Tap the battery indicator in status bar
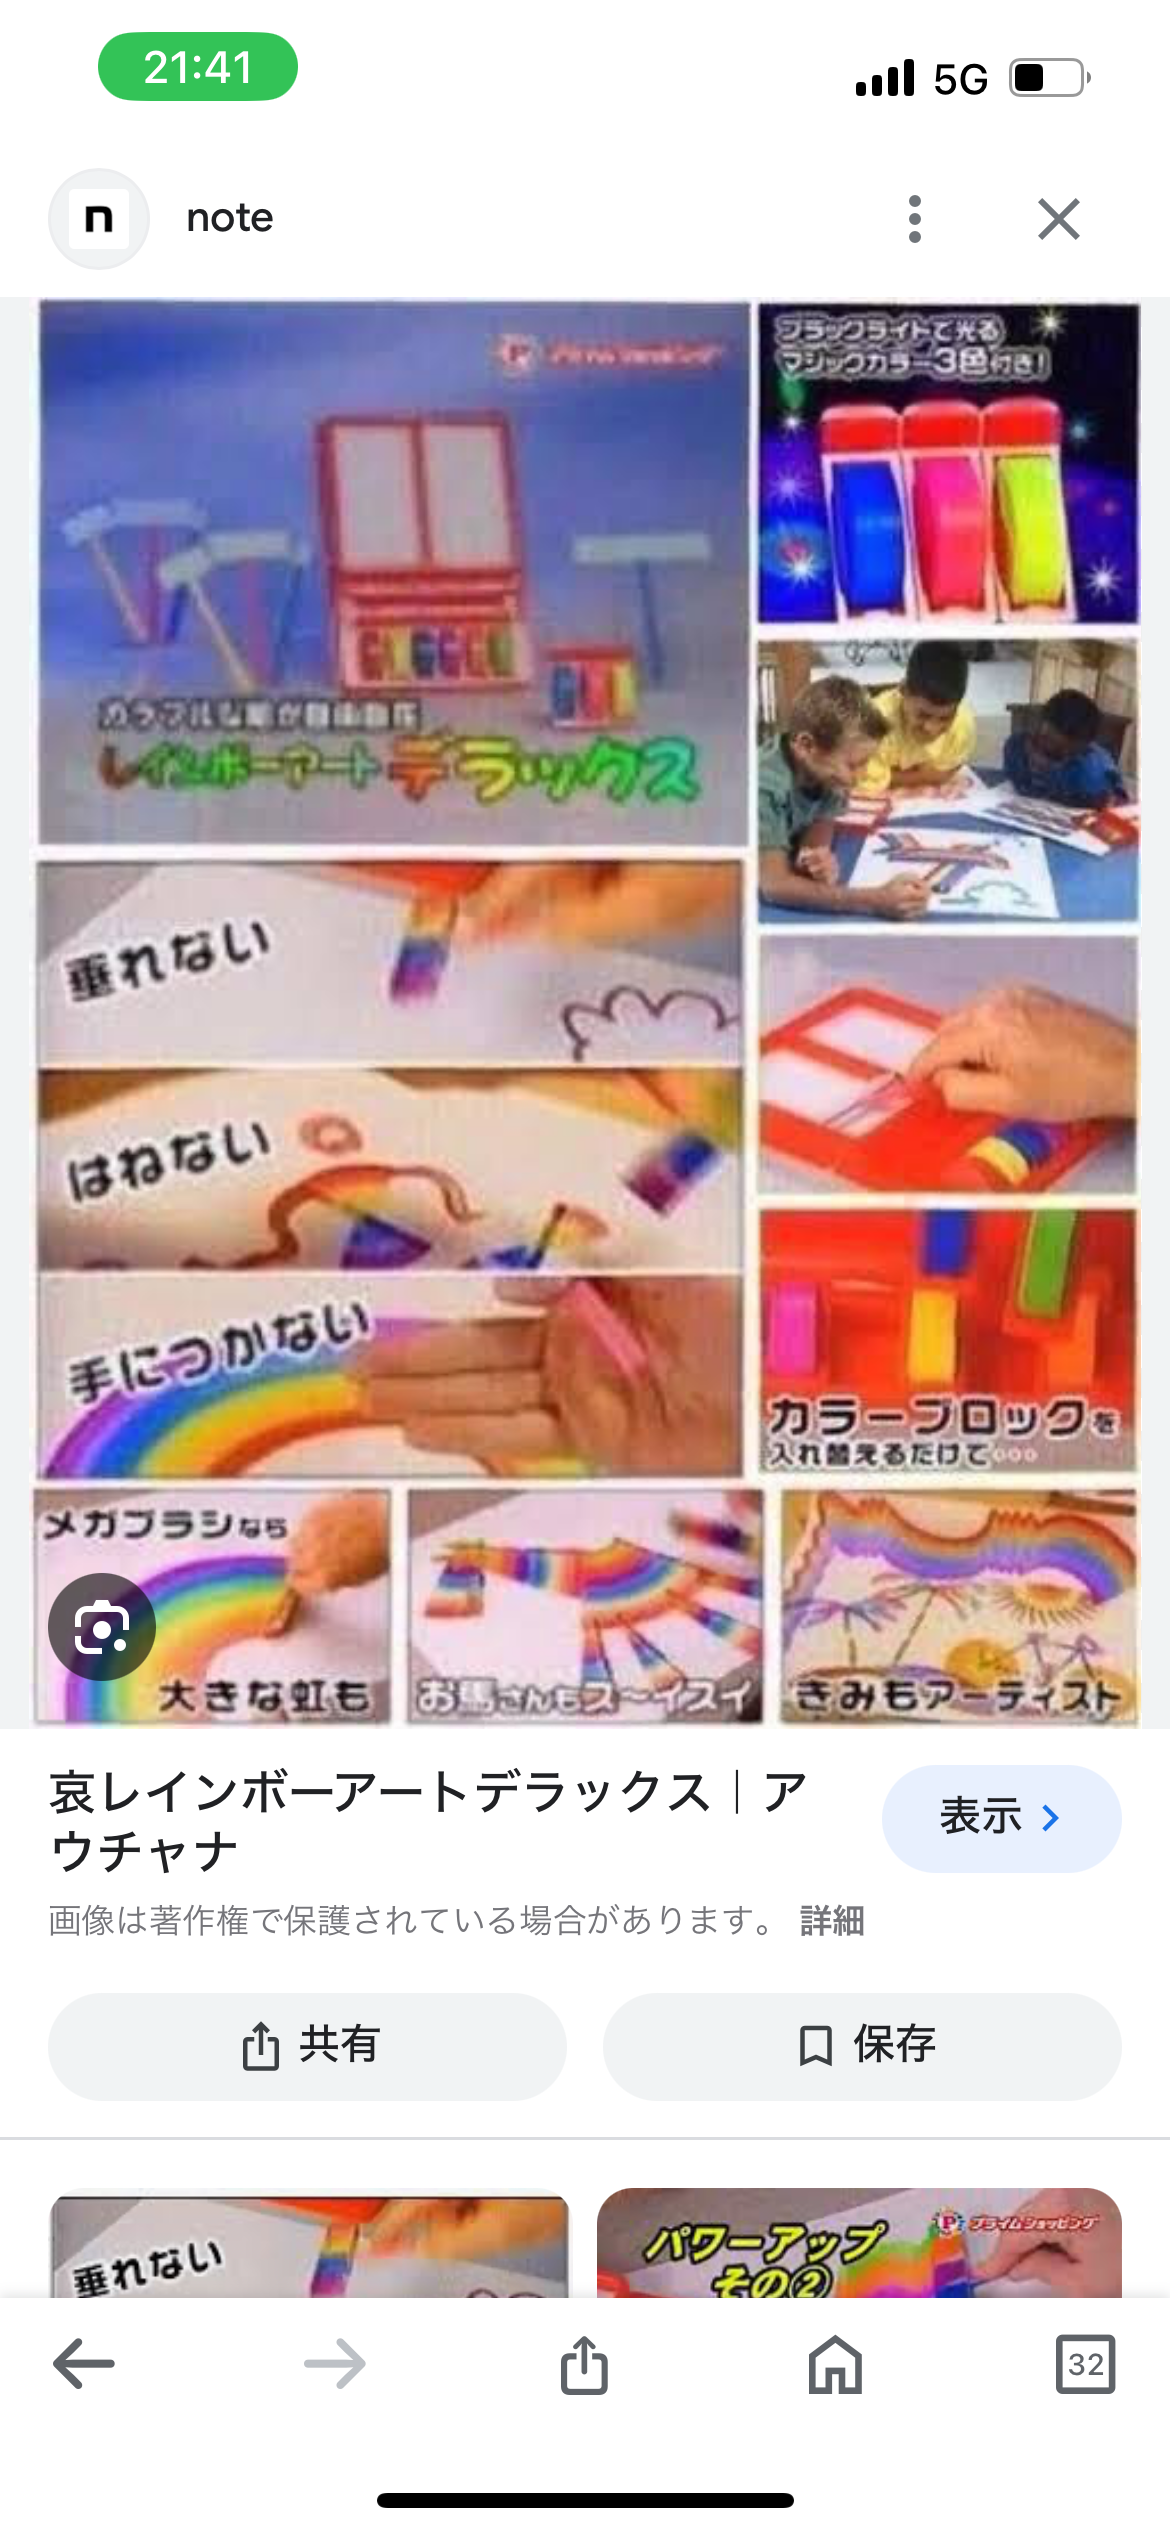 pos(1050,77)
